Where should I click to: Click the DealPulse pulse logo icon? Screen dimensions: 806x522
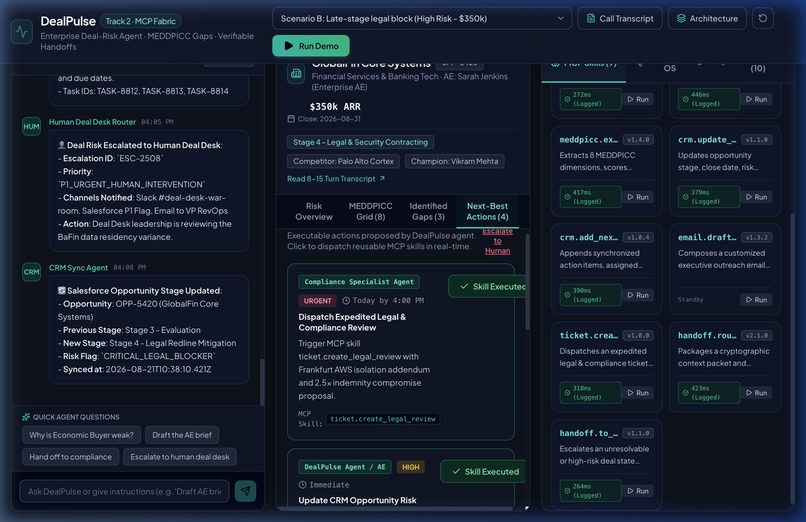(22, 32)
